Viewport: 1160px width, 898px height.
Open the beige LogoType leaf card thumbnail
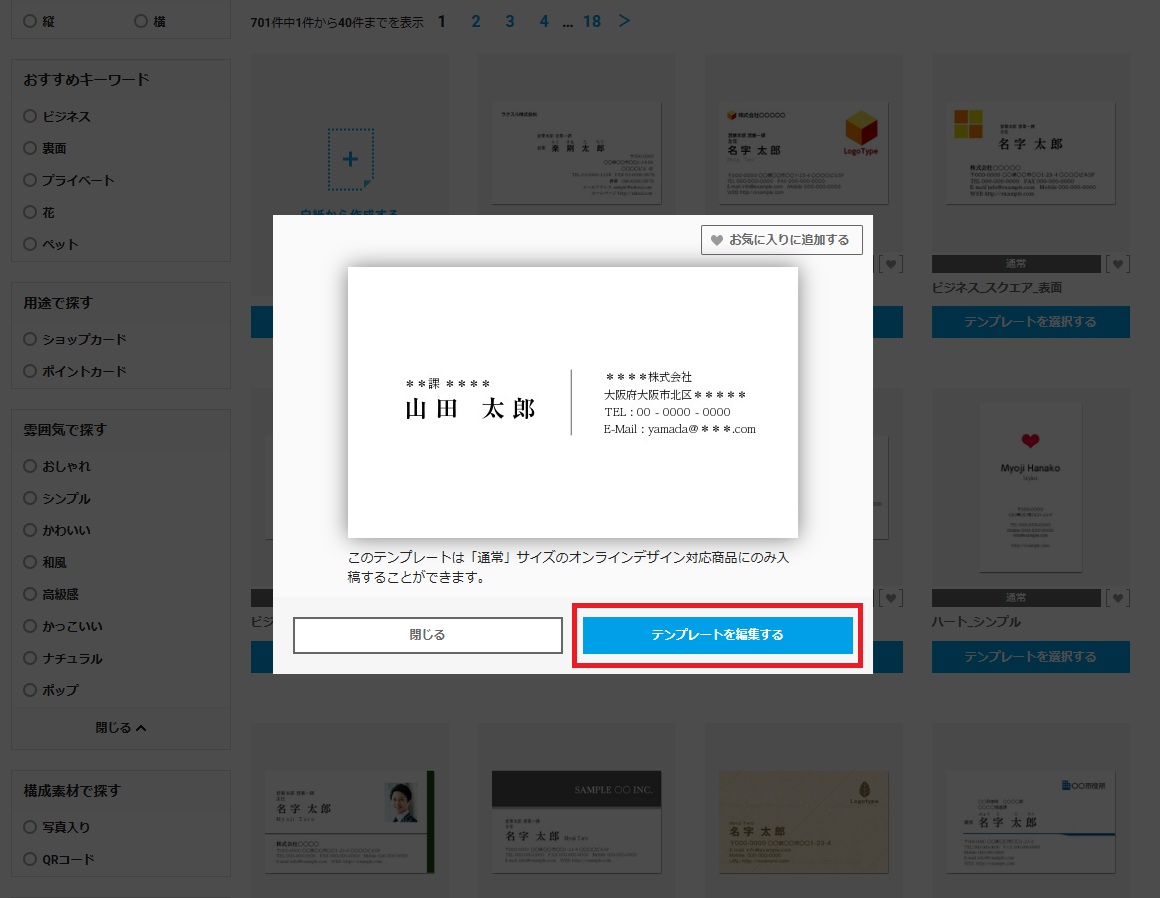pyautogui.click(x=803, y=822)
